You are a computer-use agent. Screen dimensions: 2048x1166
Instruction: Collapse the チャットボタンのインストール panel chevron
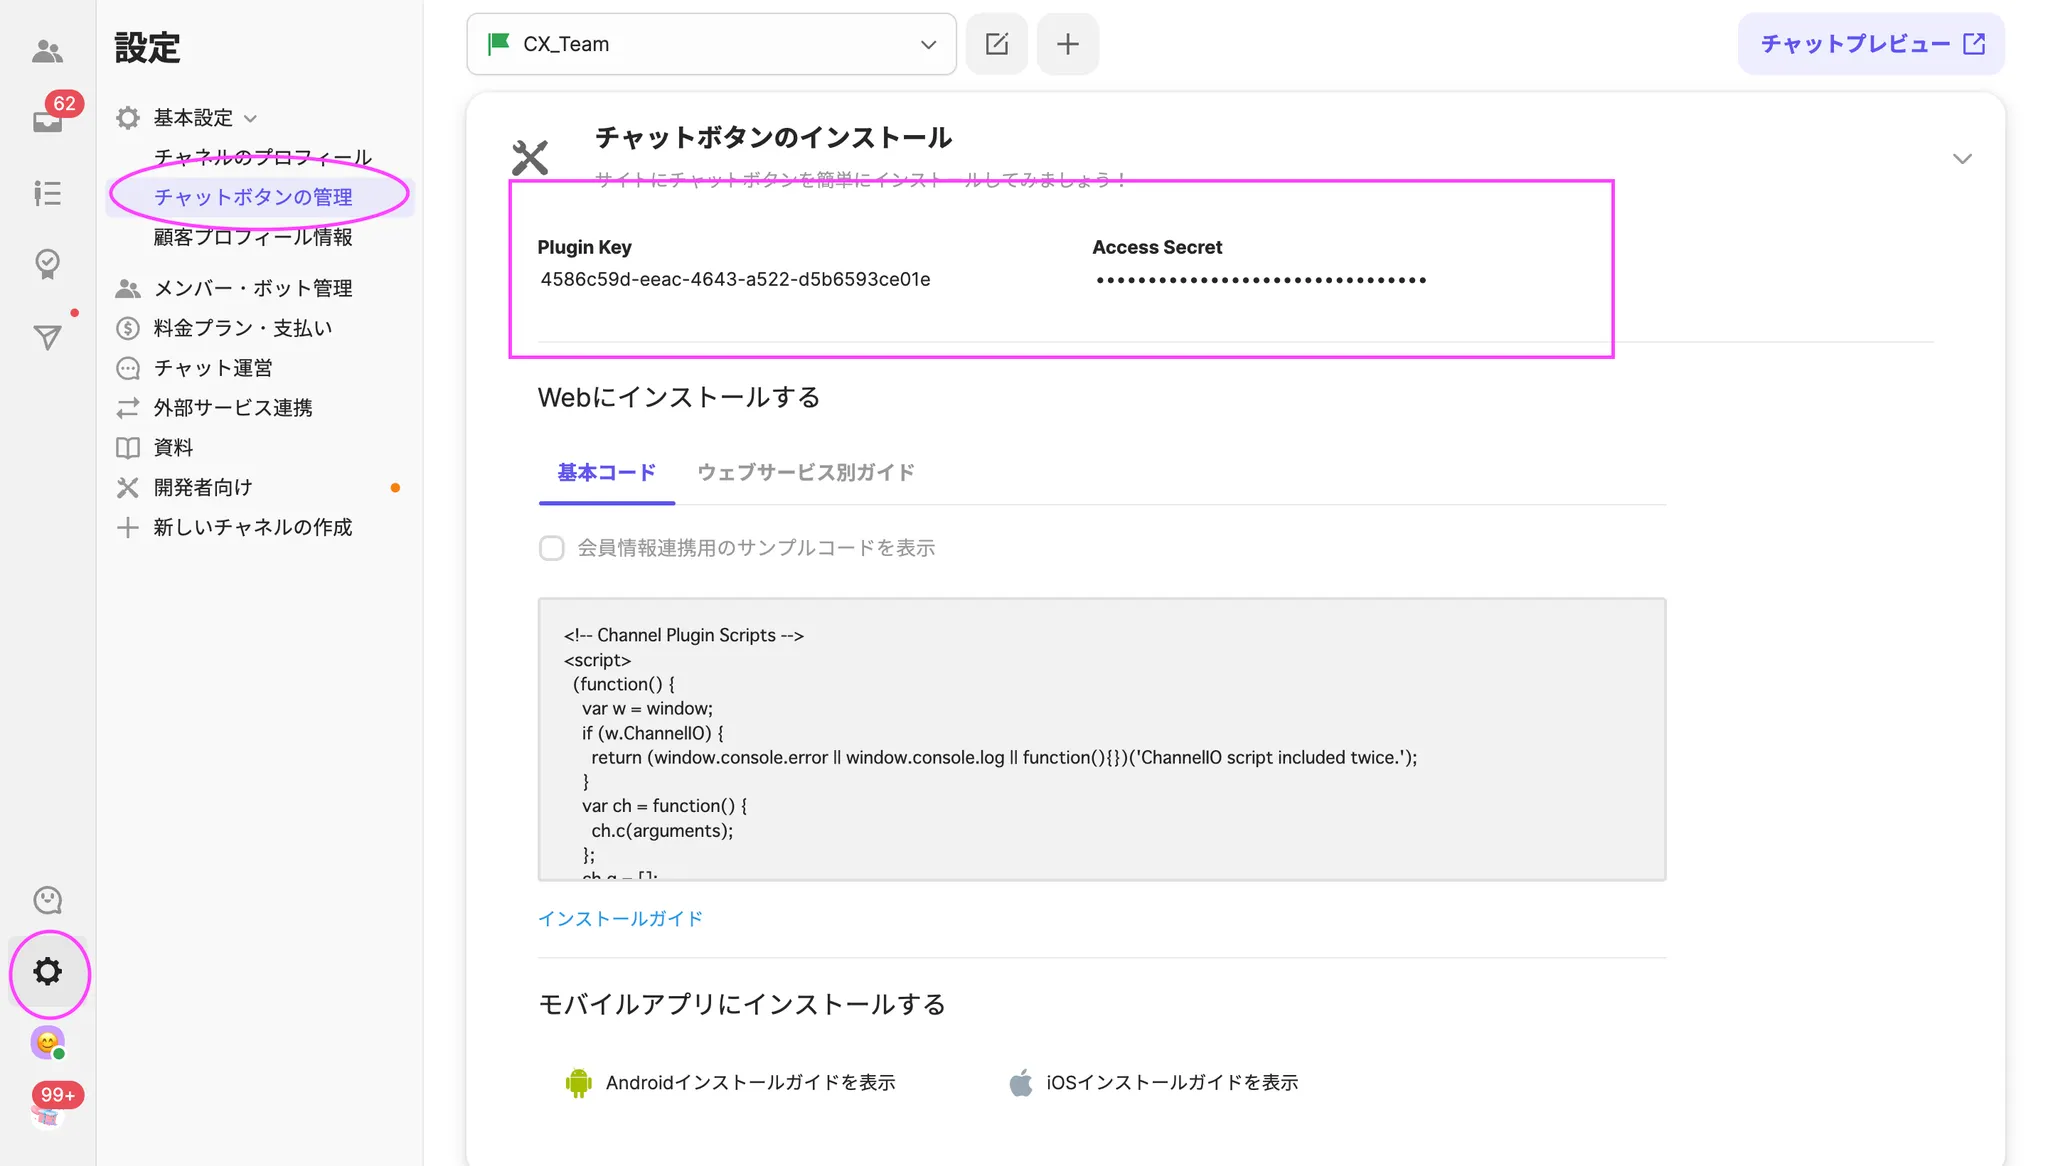(1962, 159)
